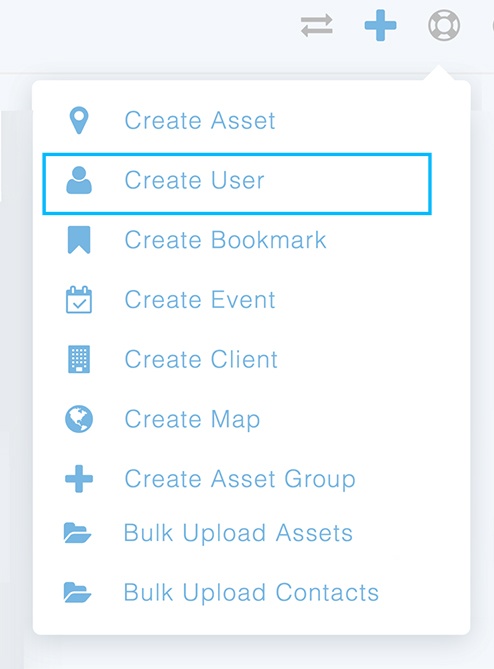Click the globe icon beside Create Map
This screenshot has width=494, height=669.
79,419
